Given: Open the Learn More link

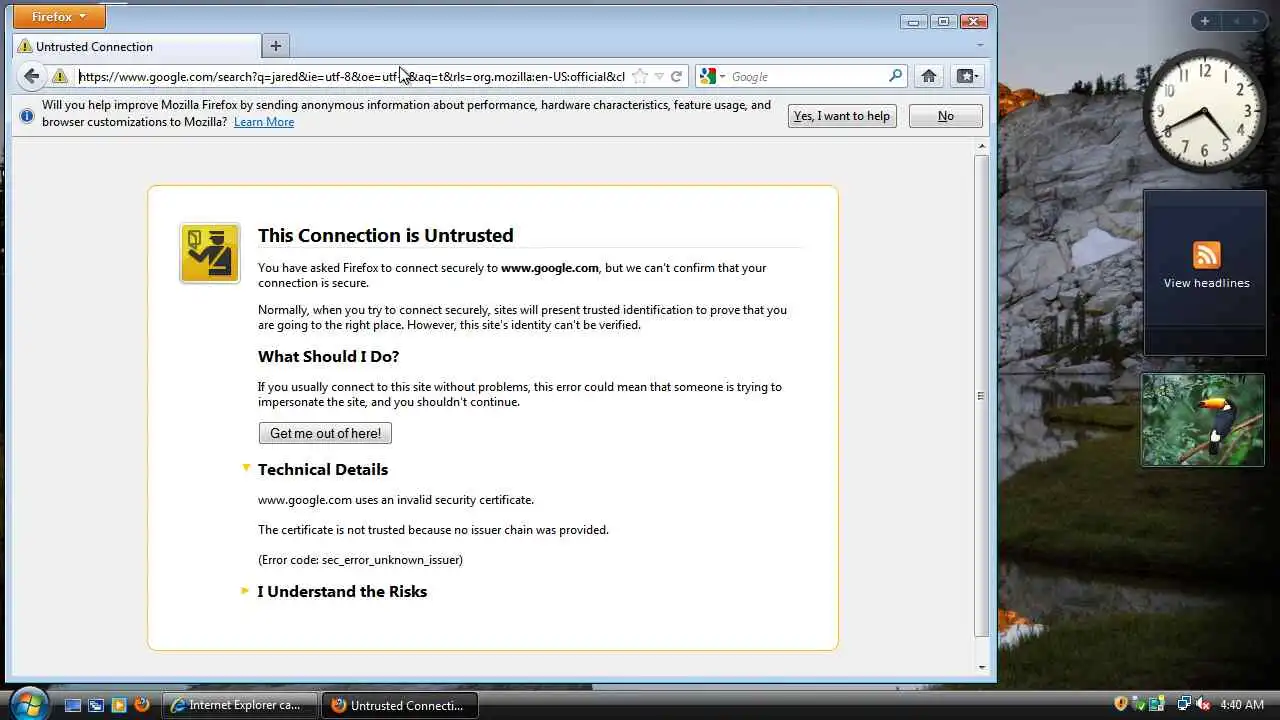Looking at the screenshot, I should coord(264,122).
